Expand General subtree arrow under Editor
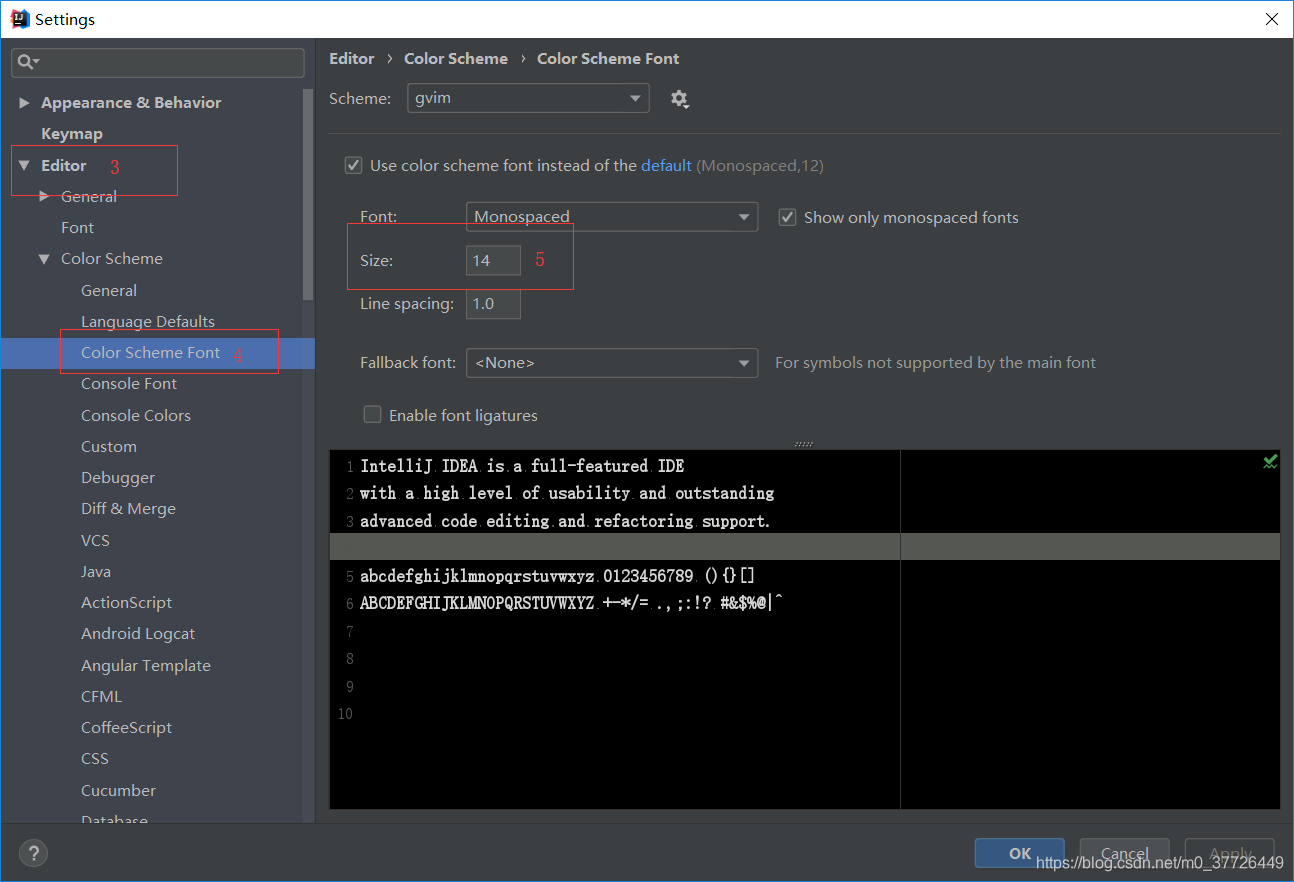1294x882 pixels. [x=44, y=196]
